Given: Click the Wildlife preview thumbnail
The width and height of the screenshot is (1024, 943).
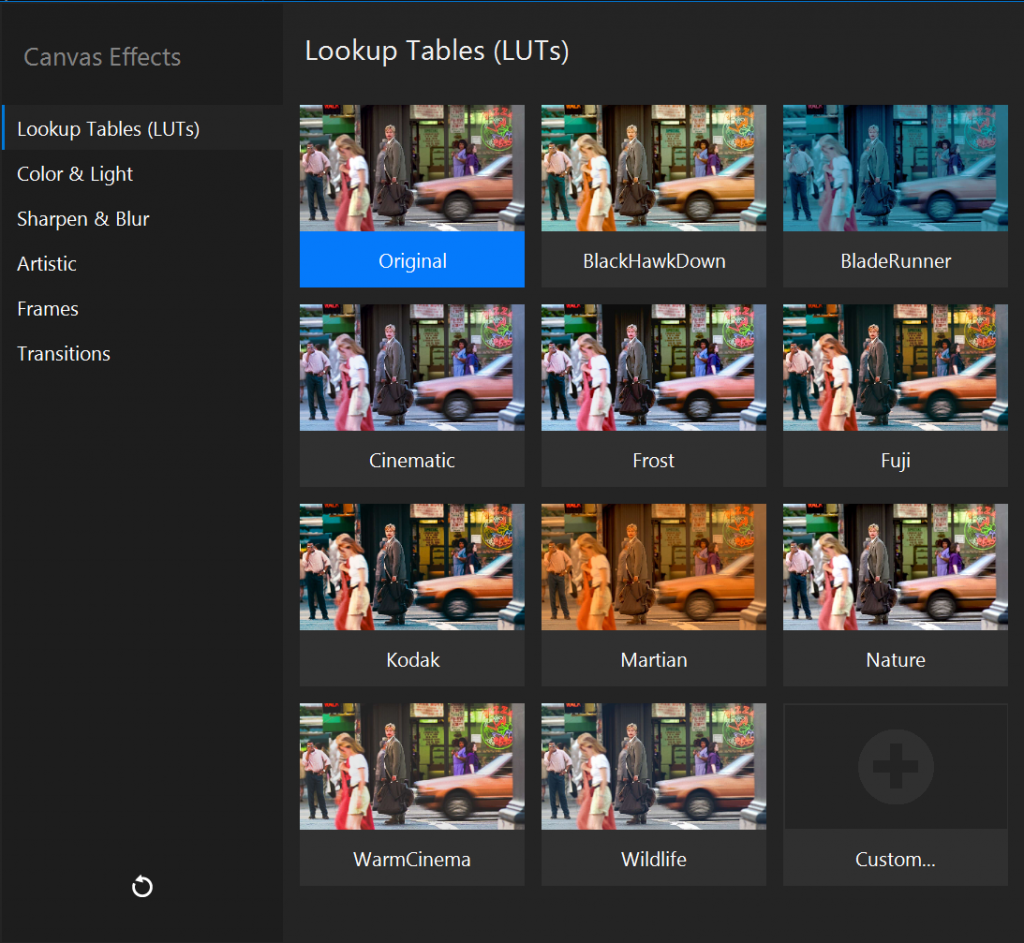Looking at the screenshot, I should point(654,766).
